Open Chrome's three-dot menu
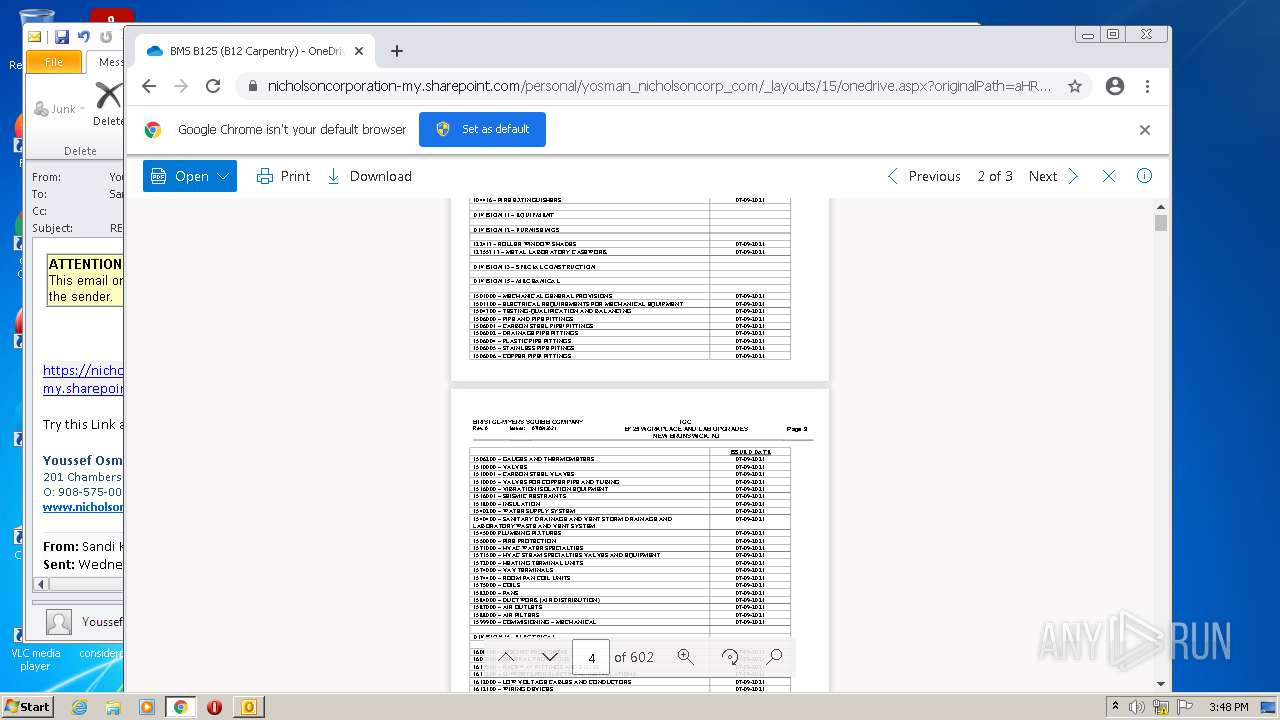The image size is (1280, 720). (1148, 86)
